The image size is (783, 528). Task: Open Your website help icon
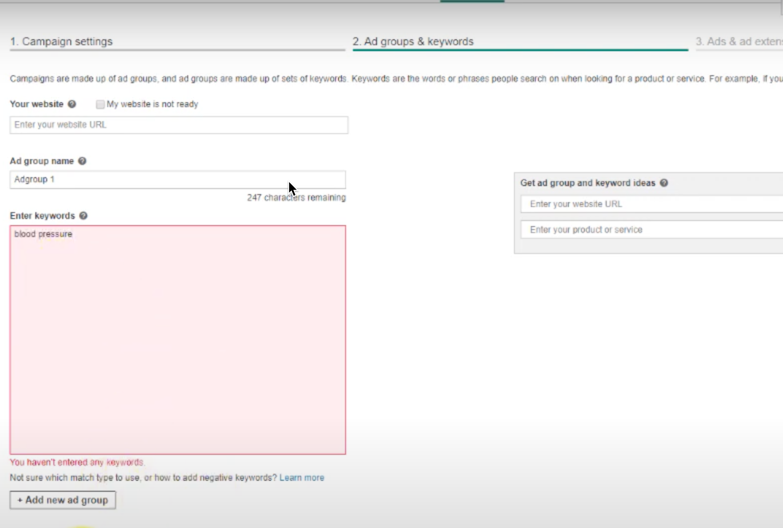72,104
